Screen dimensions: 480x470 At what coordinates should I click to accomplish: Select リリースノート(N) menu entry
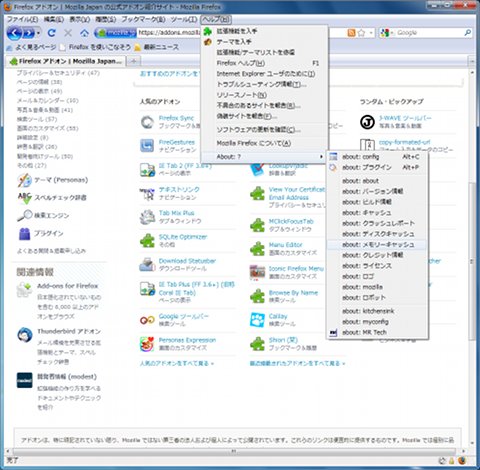[264, 95]
